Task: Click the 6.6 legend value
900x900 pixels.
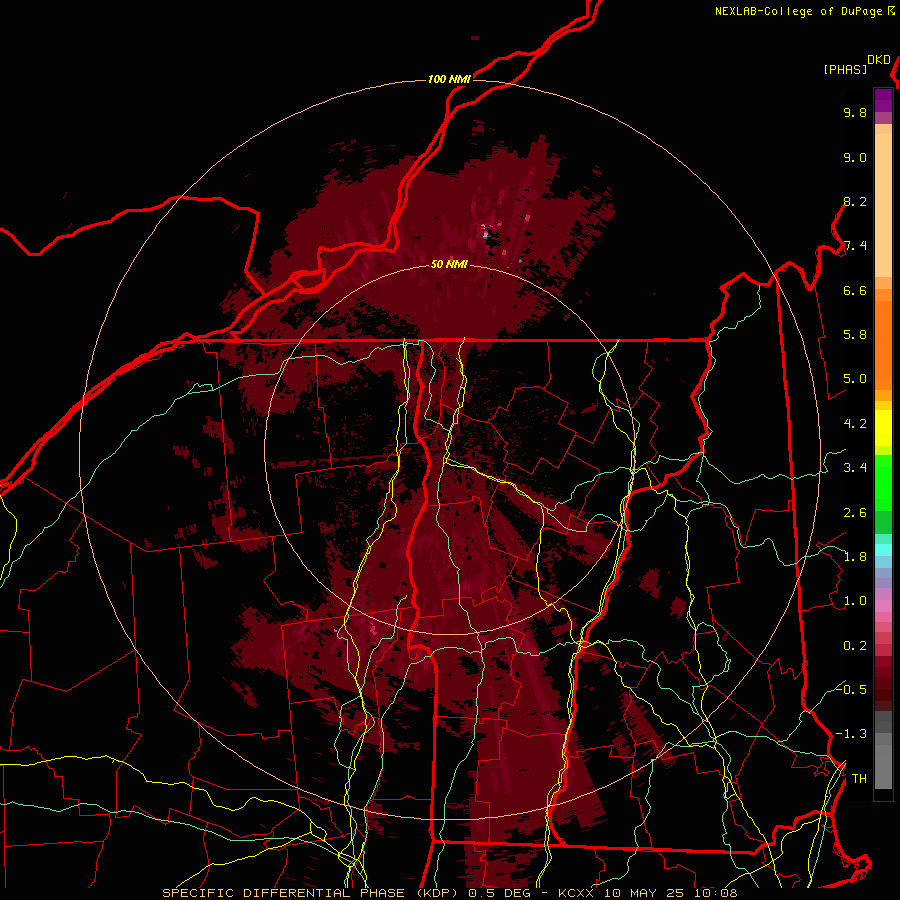Action: coord(855,290)
